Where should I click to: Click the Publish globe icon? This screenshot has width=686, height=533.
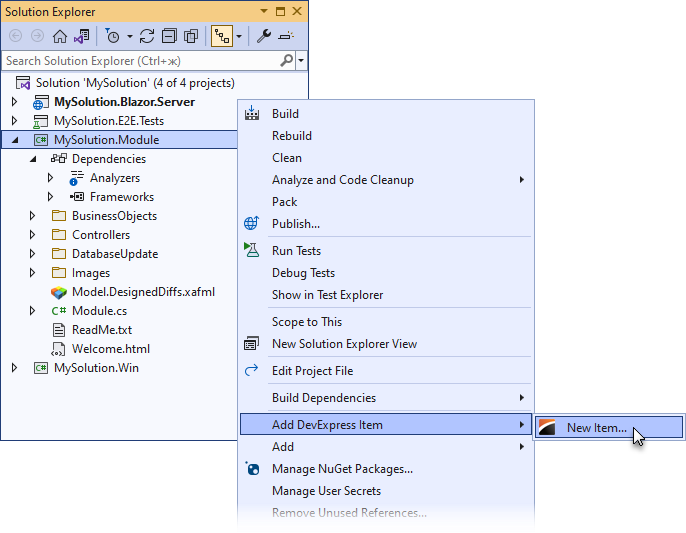[x=252, y=223]
